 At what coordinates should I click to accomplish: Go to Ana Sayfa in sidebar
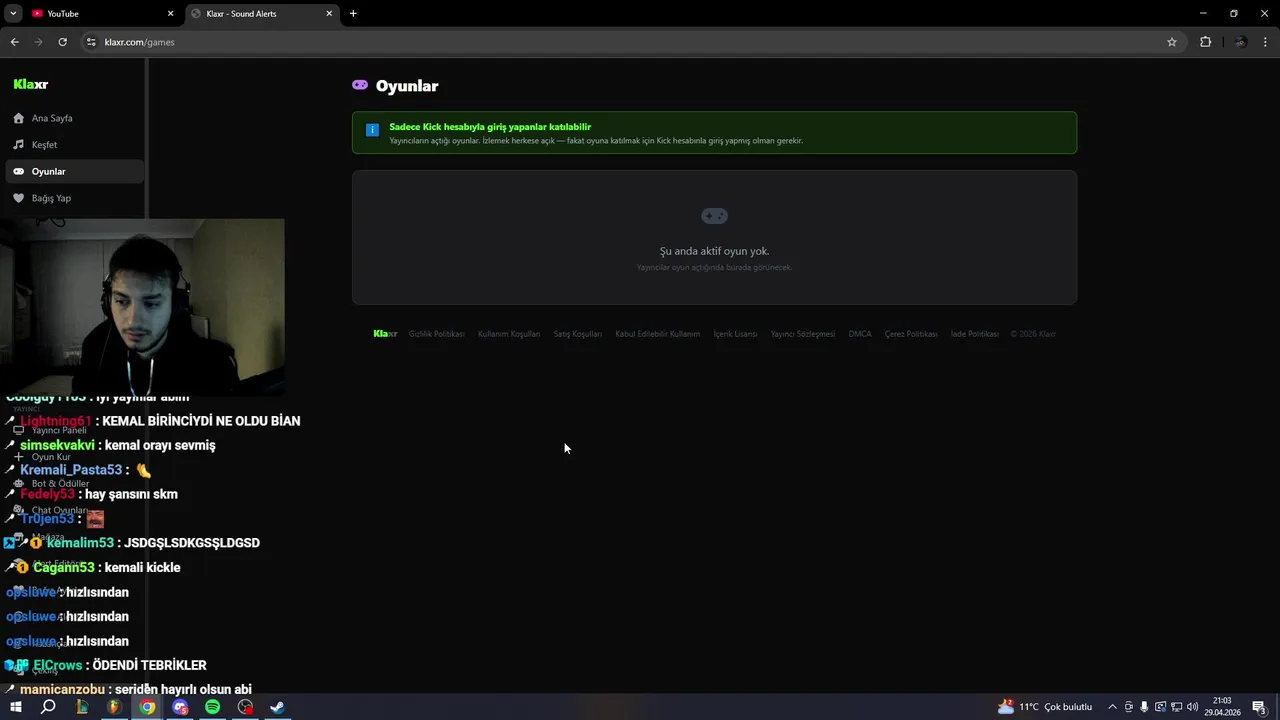tap(52, 118)
